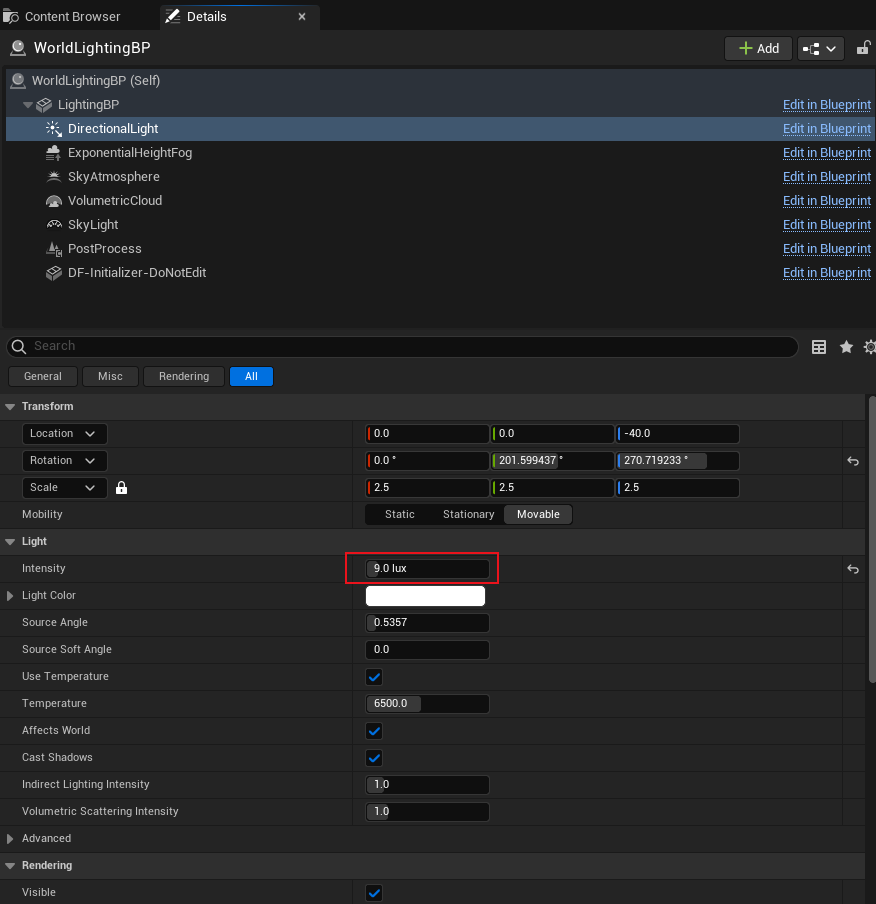Disable the Use Temperature checkbox
The image size is (876, 904).
pos(375,677)
